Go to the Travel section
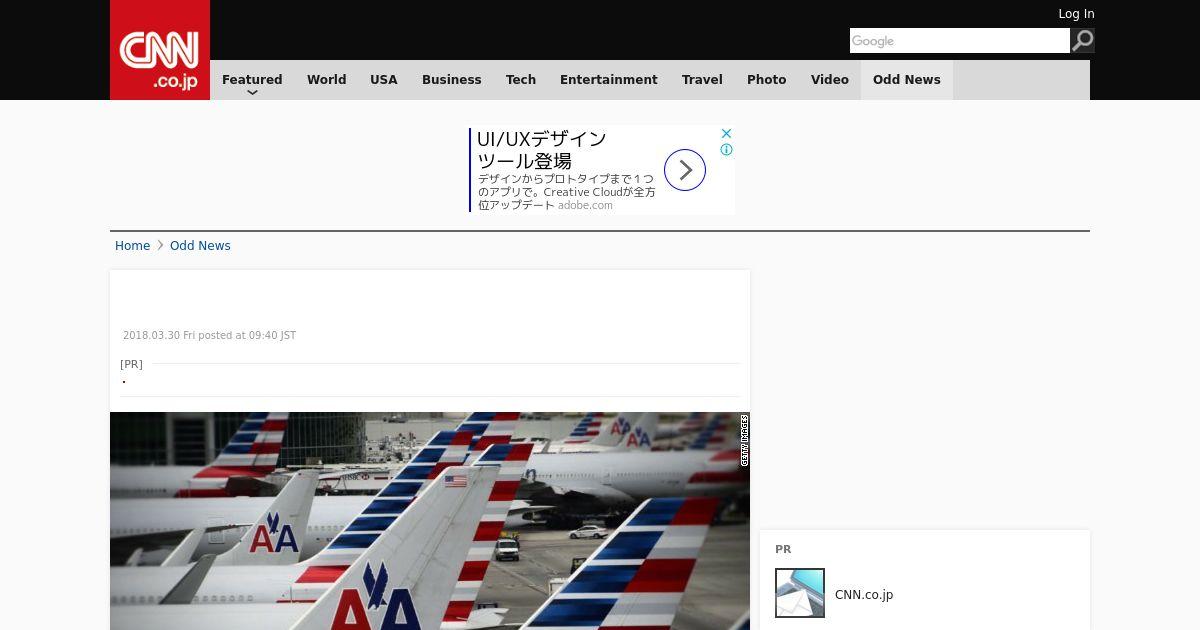 [x=702, y=80]
